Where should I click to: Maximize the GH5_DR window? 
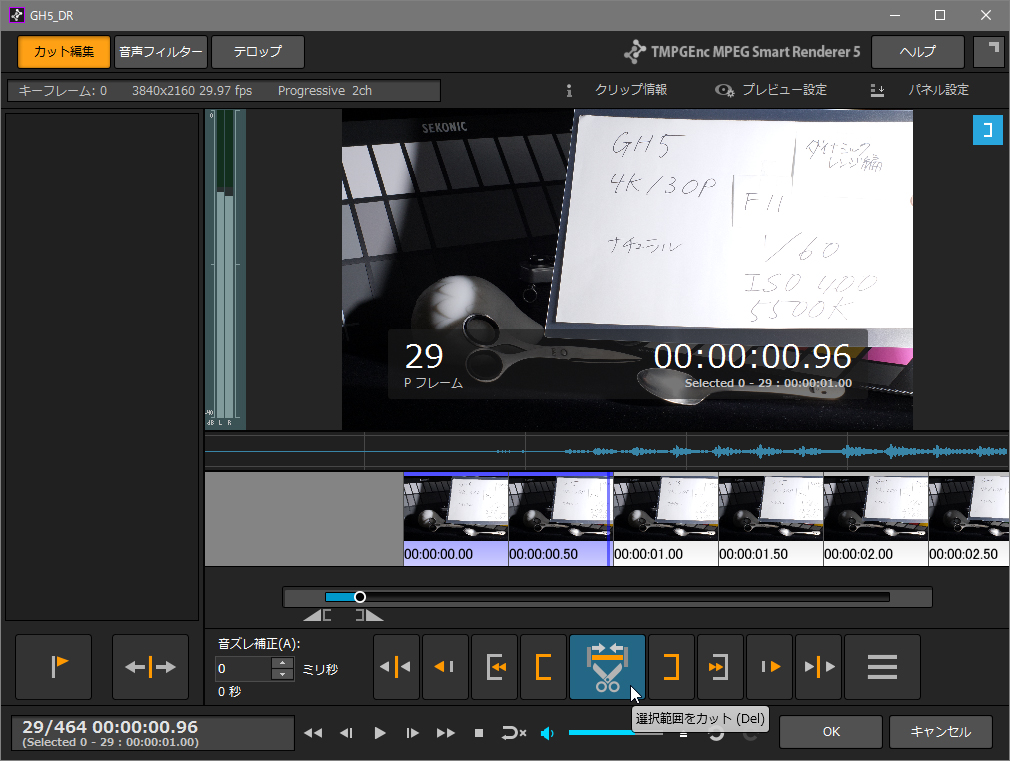coord(940,15)
